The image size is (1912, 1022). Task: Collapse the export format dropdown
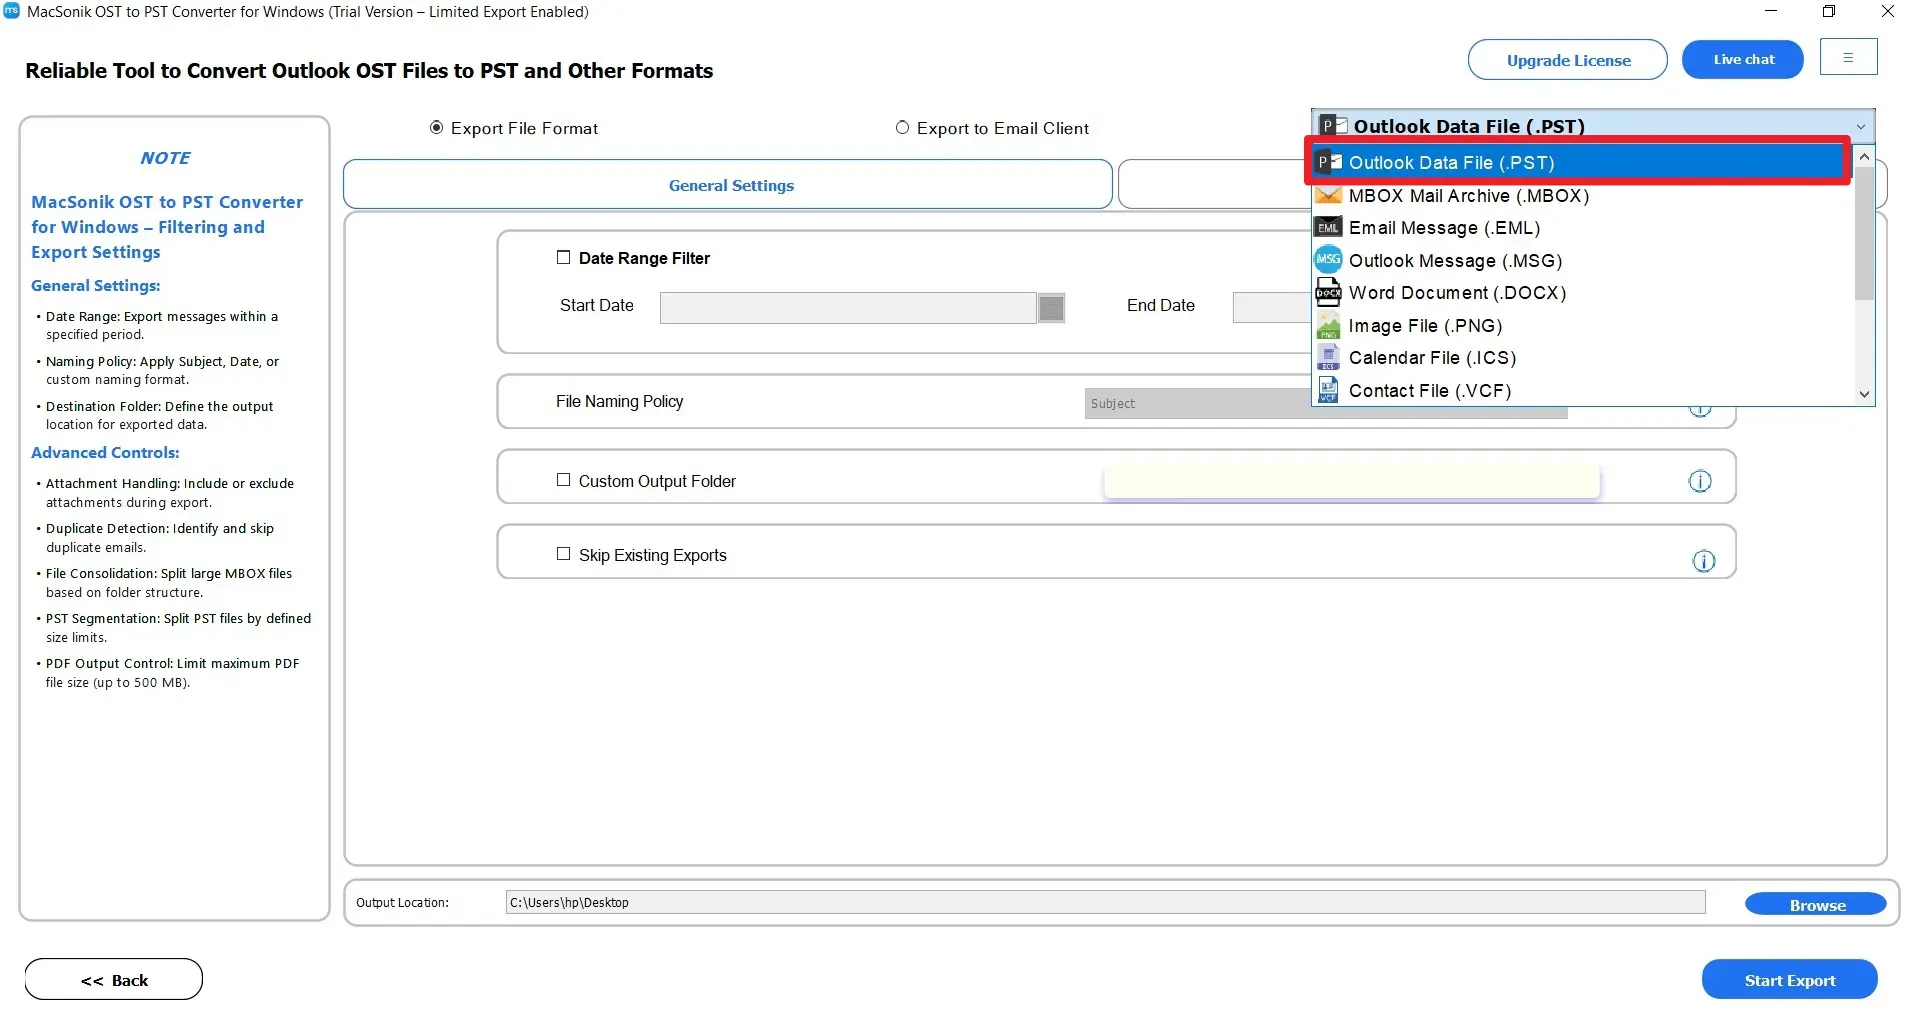(x=1860, y=127)
